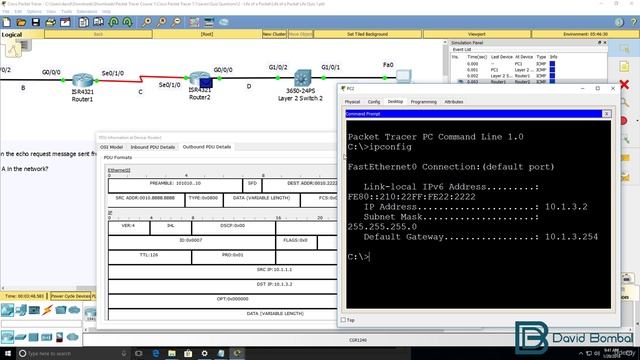Select the Inbound PDU Details tab
The width and height of the screenshot is (640, 360).
click(153, 147)
